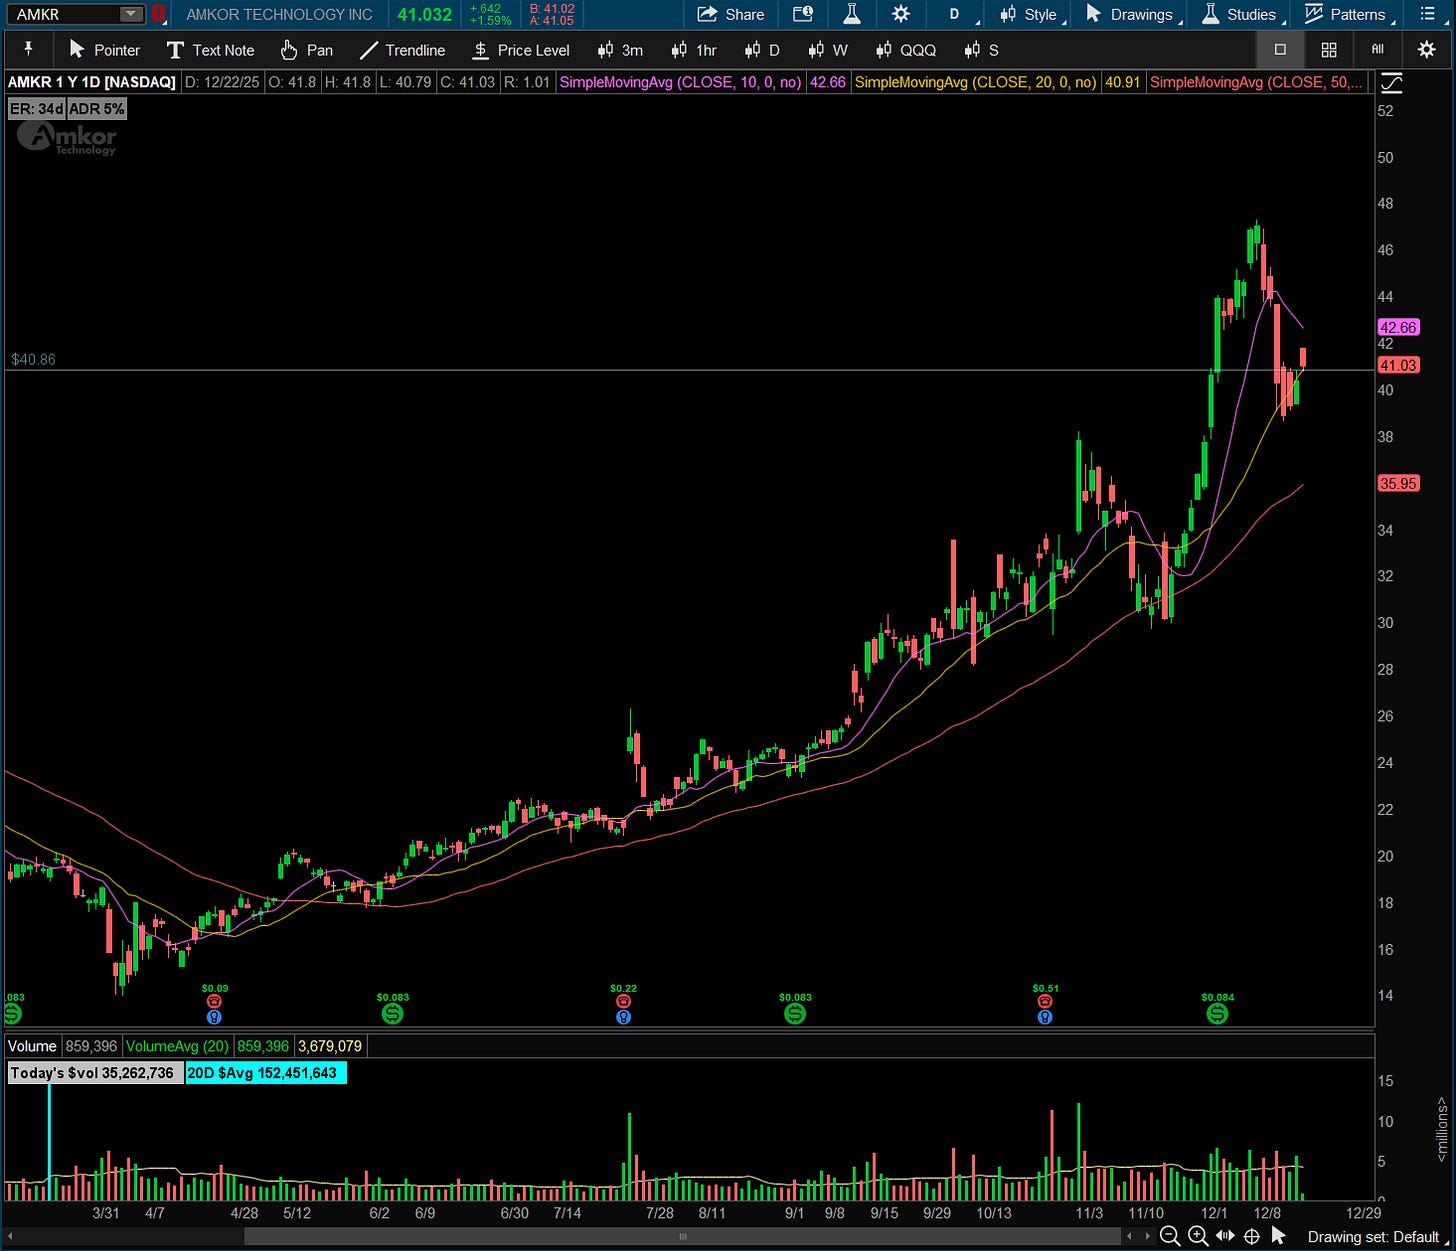Open the list menu icon at top right
The image size is (1456, 1251).
tap(1427, 14)
